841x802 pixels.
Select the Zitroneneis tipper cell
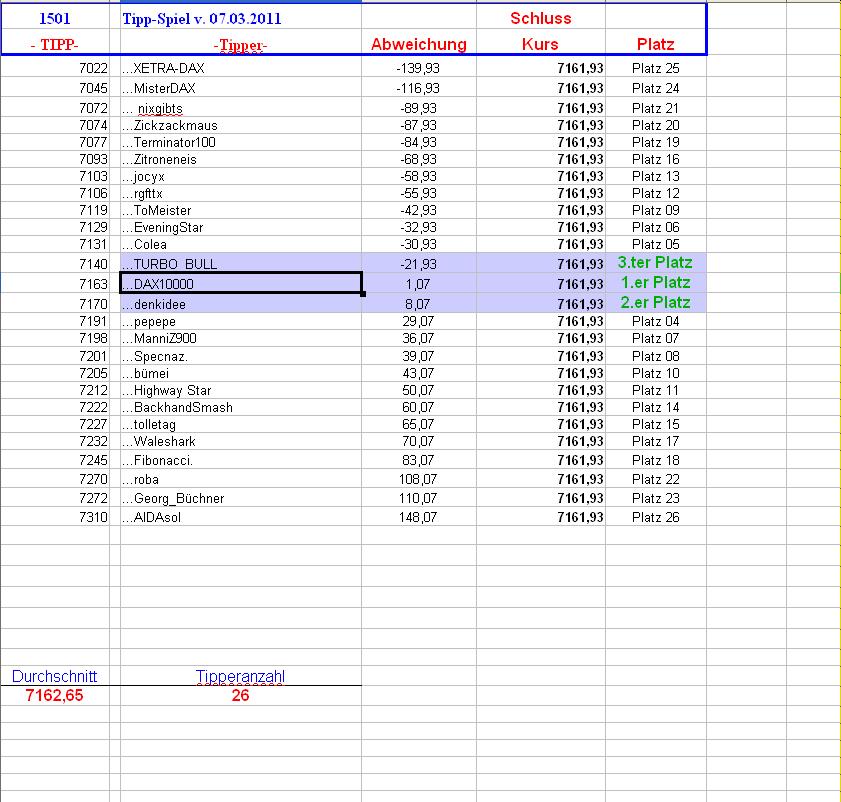coord(241,159)
